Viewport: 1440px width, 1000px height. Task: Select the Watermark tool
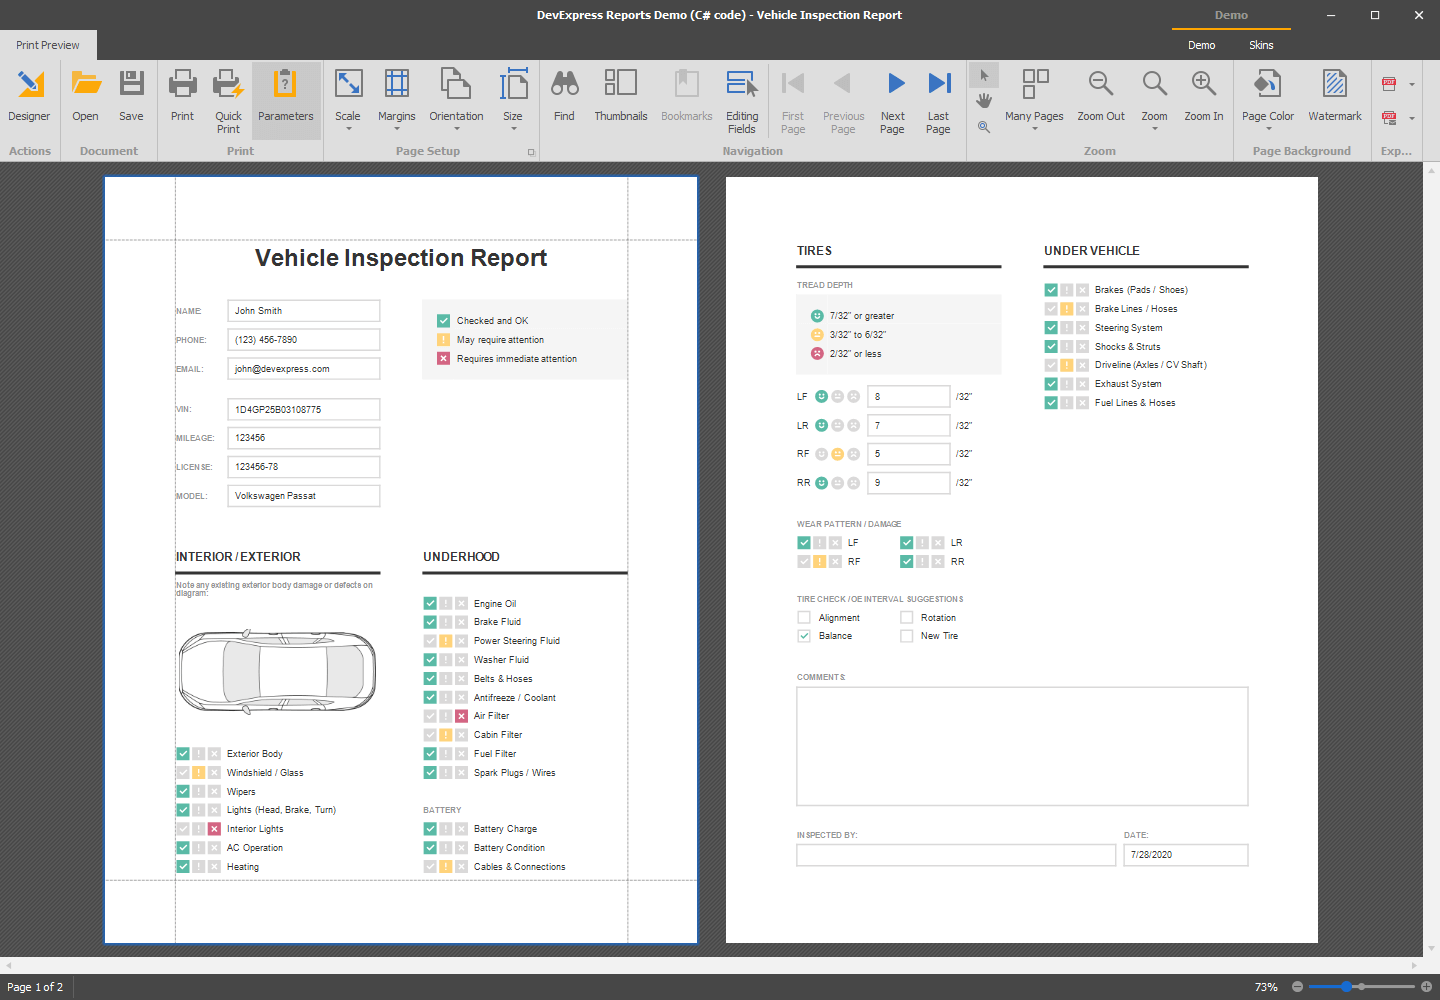tap(1334, 97)
